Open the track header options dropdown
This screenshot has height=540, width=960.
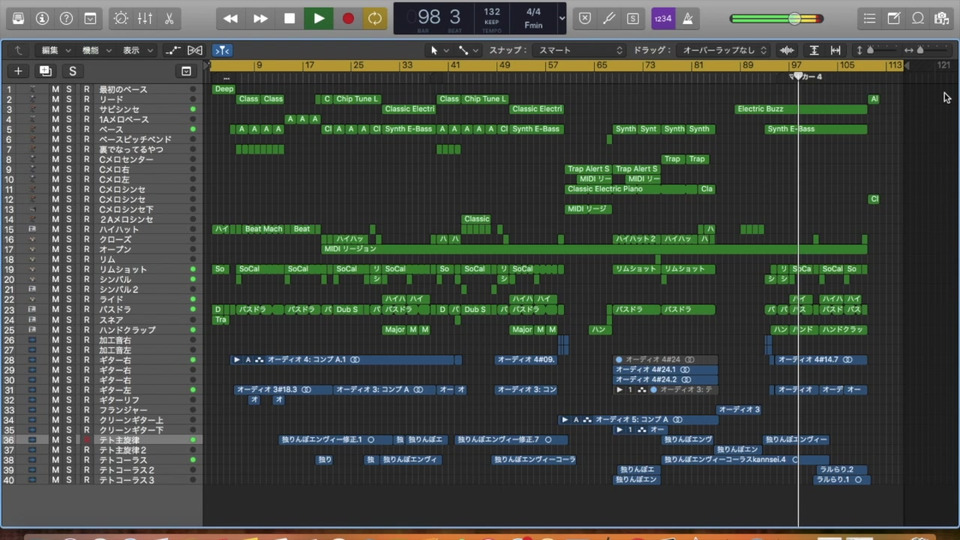[x=186, y=71]
